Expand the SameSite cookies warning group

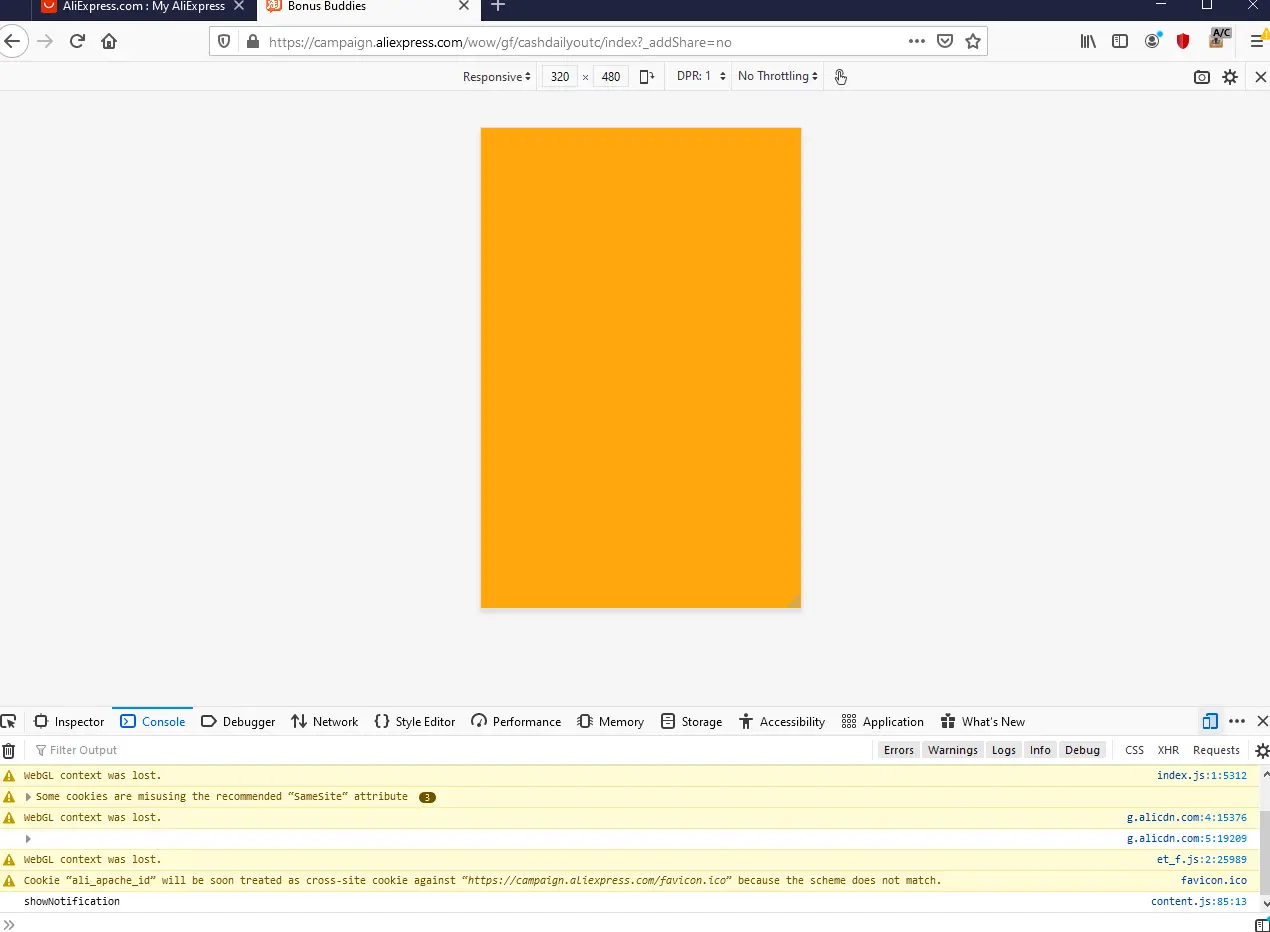click(x=28, y=797)
